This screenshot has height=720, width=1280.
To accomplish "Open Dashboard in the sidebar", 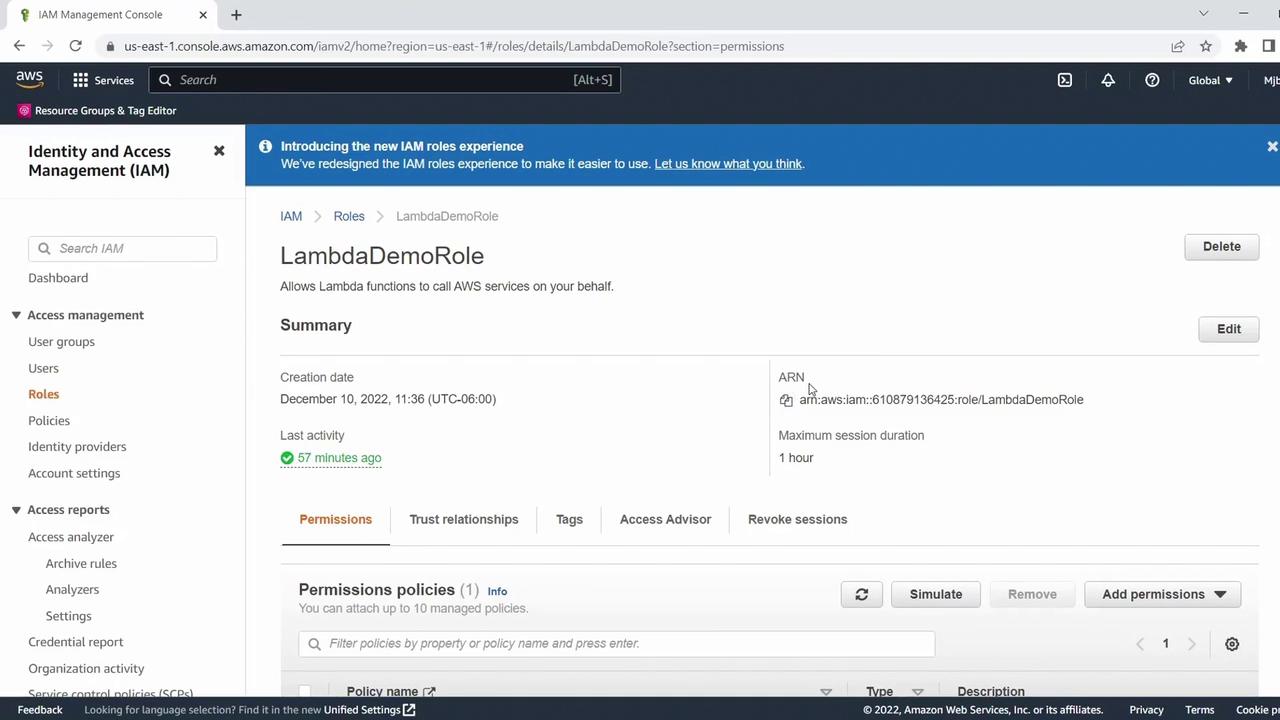I will (58, 278).
